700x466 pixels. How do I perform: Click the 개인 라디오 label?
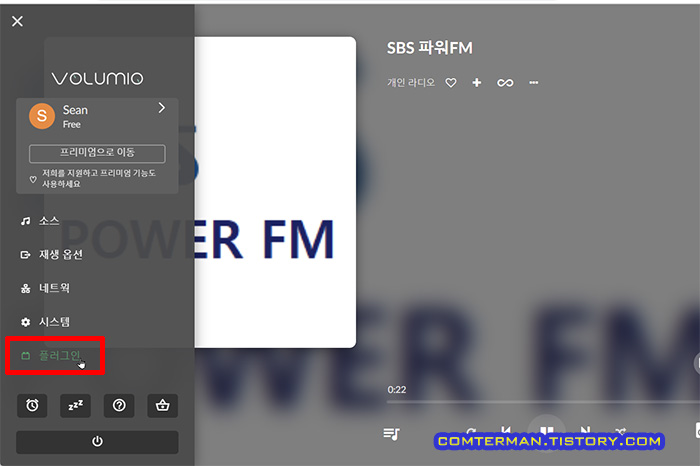click(411, 83)
